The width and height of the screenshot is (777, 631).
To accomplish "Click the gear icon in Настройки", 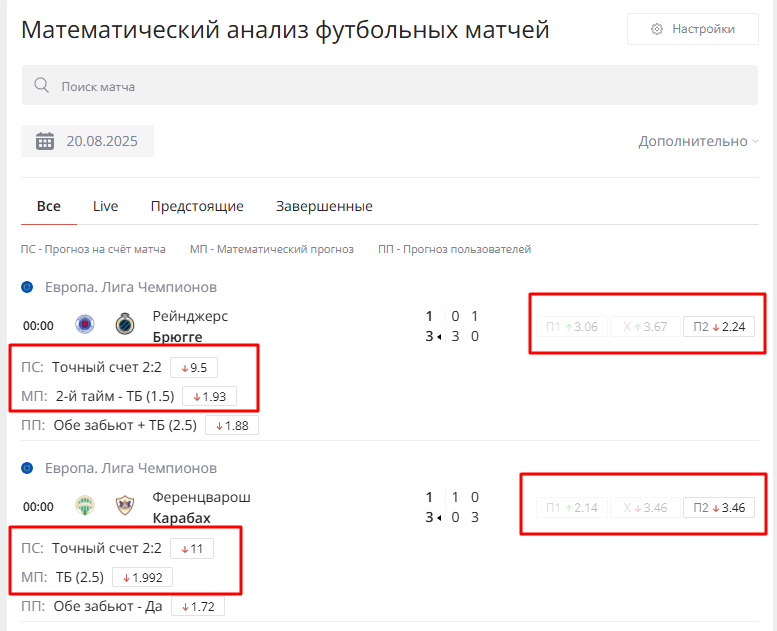I will [x=657, y=29].
